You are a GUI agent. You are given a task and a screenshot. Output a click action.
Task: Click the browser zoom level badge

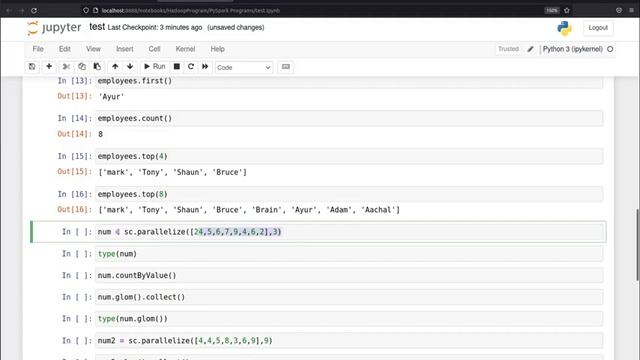pyautogui.click(x=551, y=10)
